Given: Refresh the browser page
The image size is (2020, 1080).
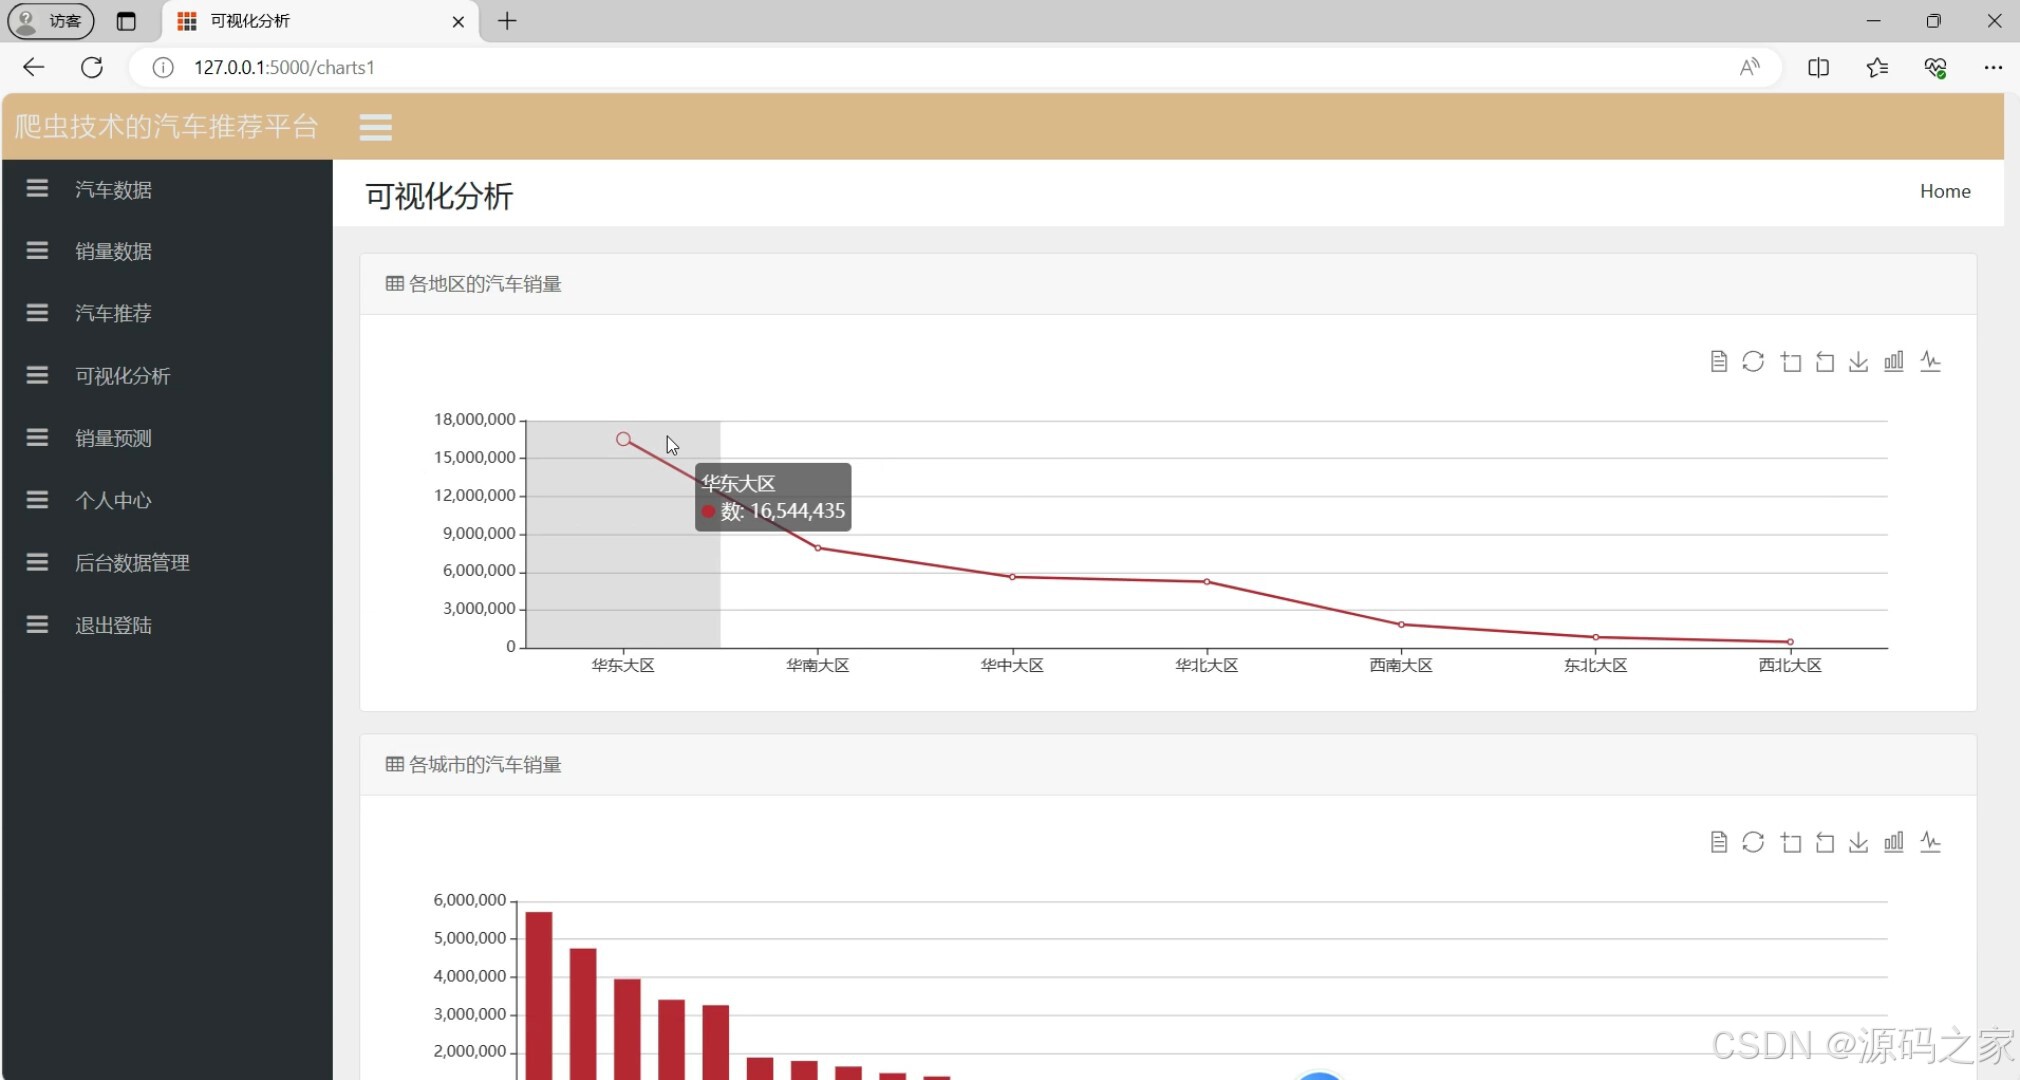Looking at the screenshot, I should (92, 67).
